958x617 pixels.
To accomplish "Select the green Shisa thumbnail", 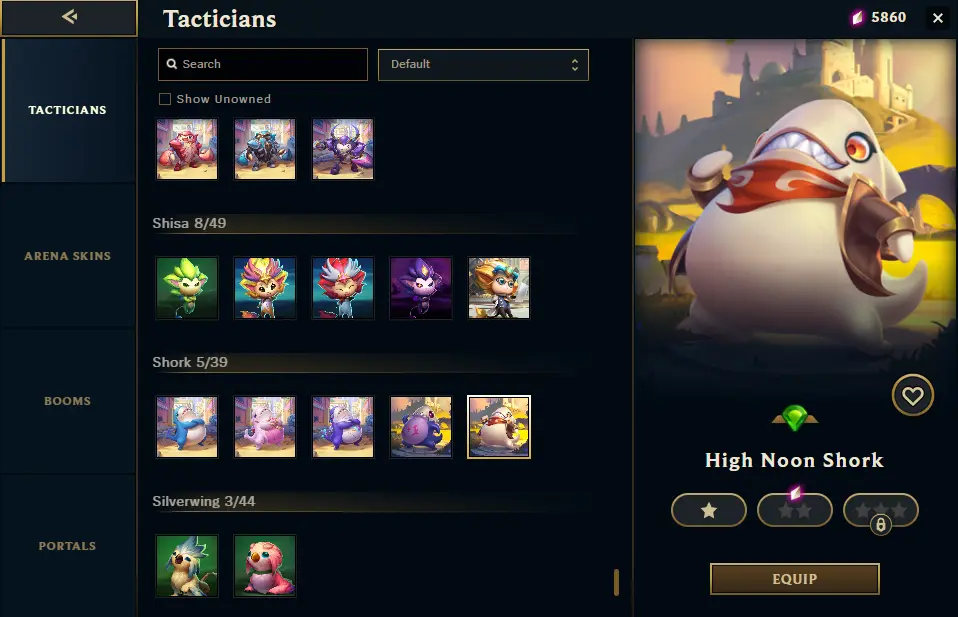I will click(187, 288).
